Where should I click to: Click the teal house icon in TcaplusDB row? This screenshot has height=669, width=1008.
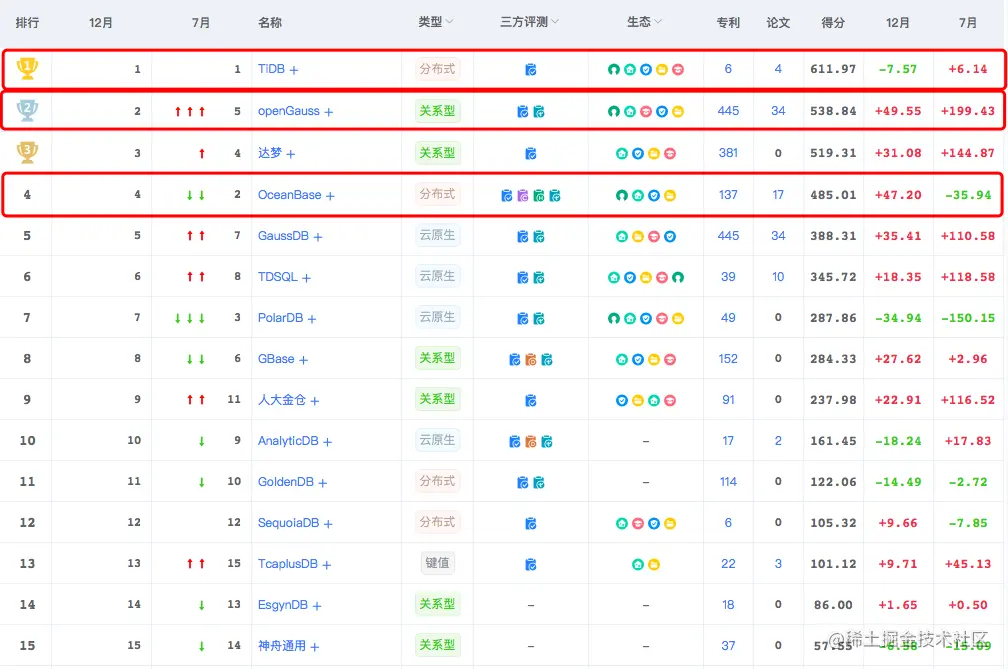[638, 565]
